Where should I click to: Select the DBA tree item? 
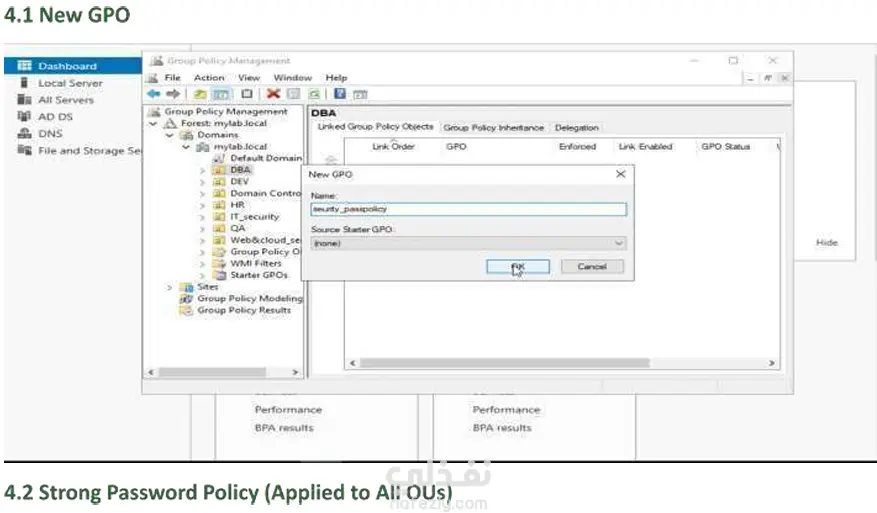tap(240, 170)
